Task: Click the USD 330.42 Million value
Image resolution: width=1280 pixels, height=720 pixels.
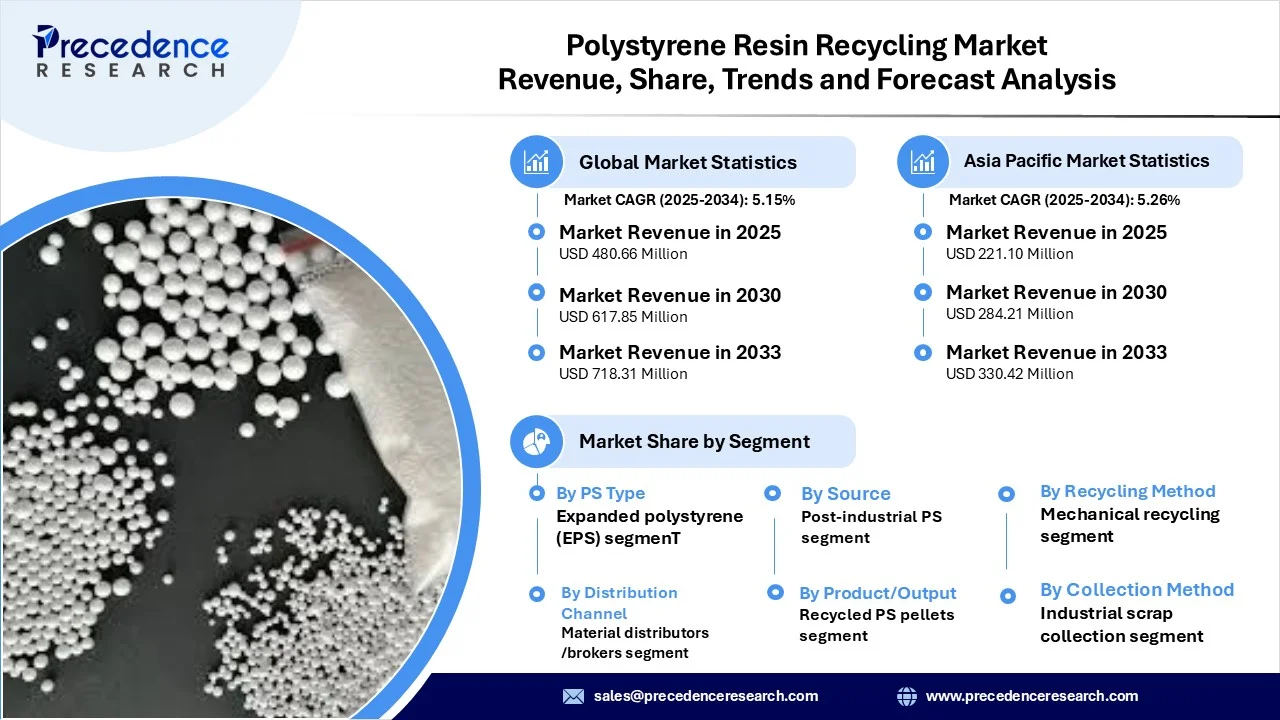Action: pyautogui.click(x=1010, y=374)
